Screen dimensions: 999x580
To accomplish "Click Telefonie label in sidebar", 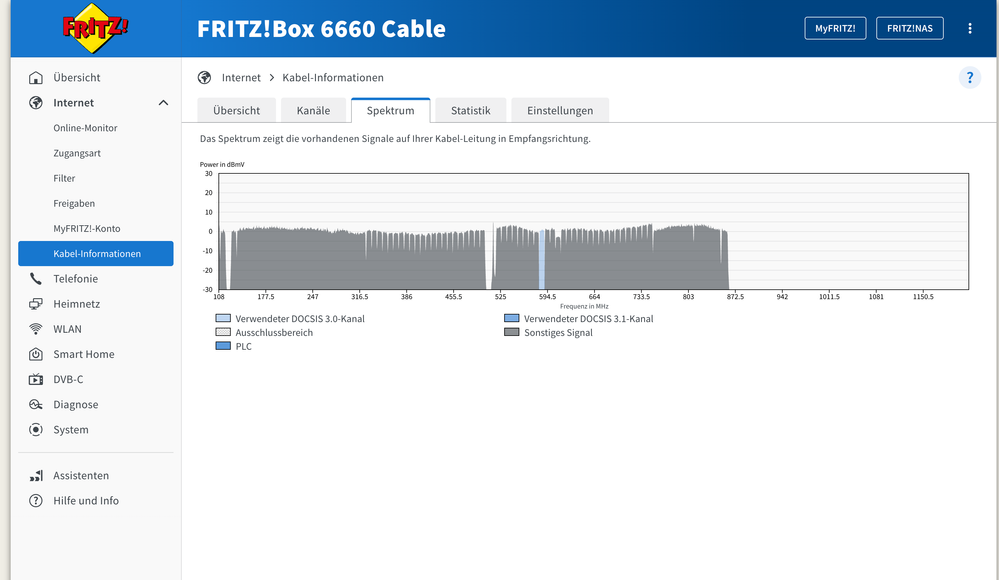I will [x=75, y=279].
